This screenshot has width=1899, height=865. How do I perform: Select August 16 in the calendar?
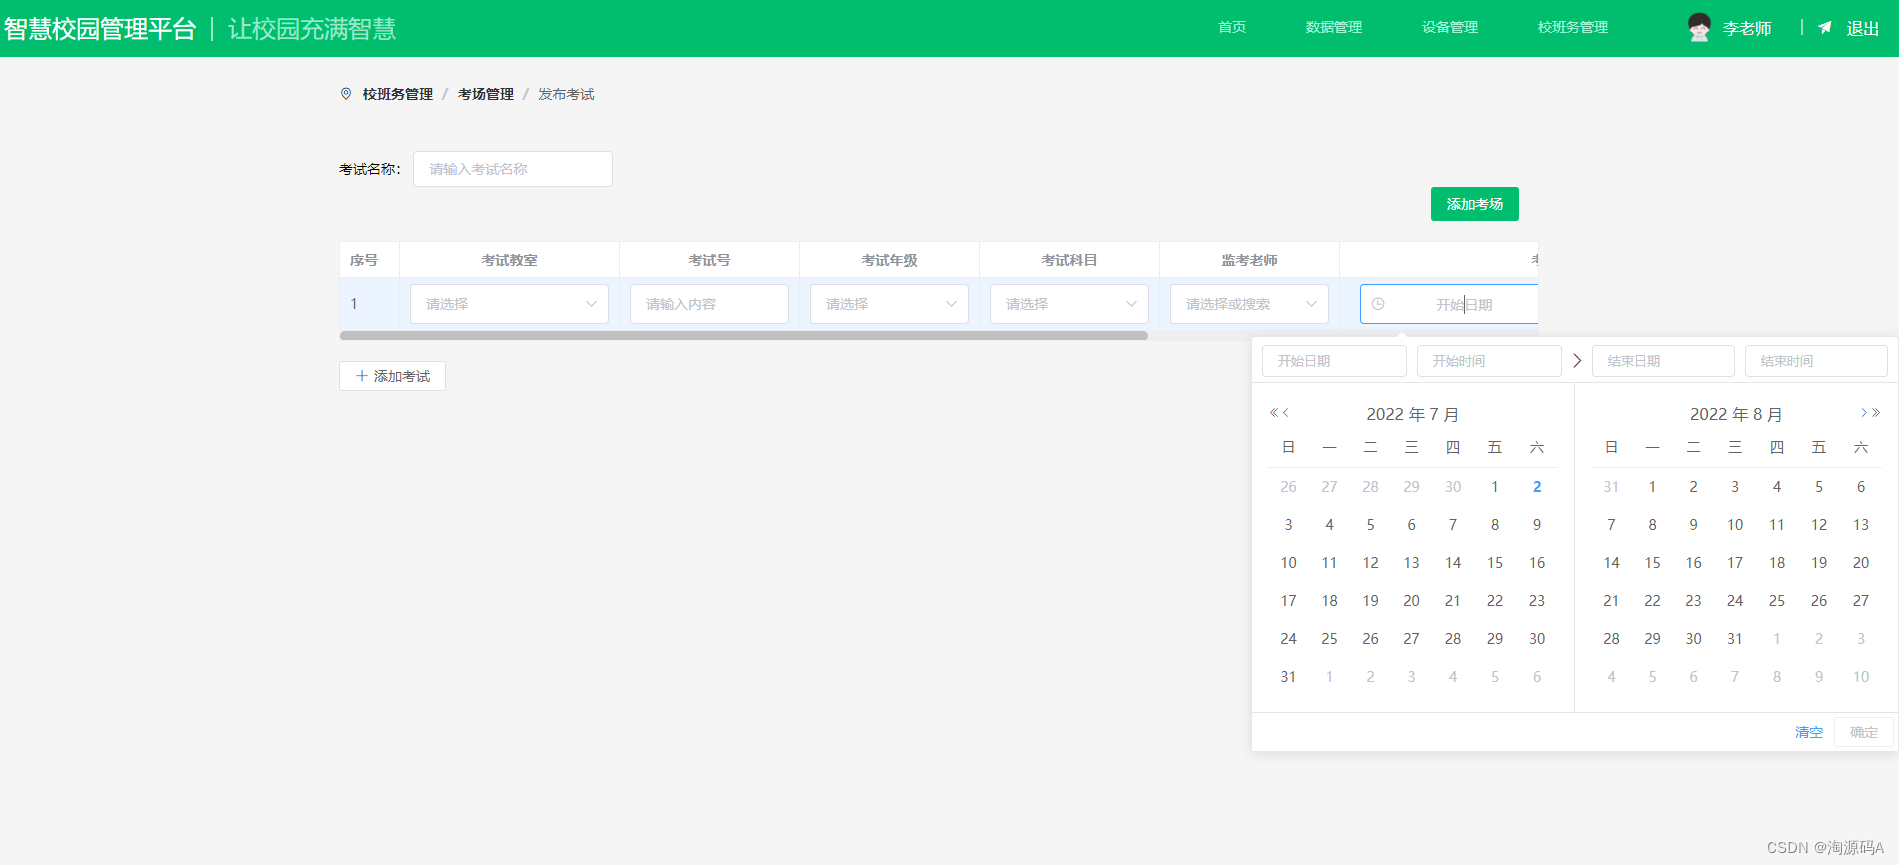[1693, 563]
